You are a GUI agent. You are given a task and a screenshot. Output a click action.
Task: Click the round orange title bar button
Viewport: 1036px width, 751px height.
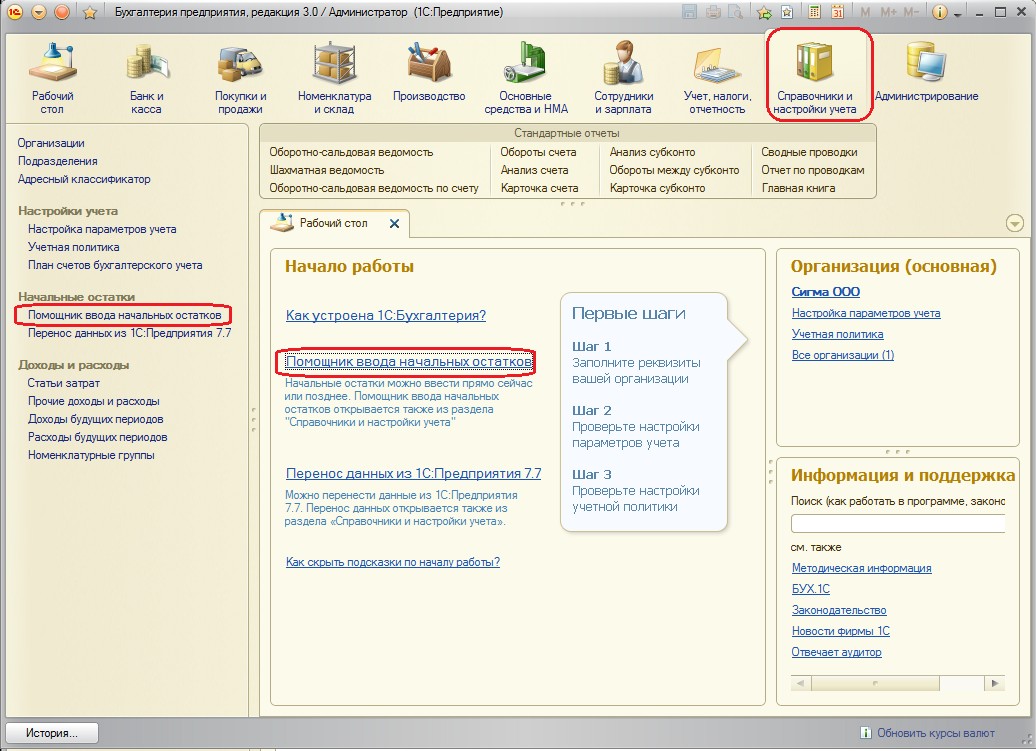(x=62, y=12)
